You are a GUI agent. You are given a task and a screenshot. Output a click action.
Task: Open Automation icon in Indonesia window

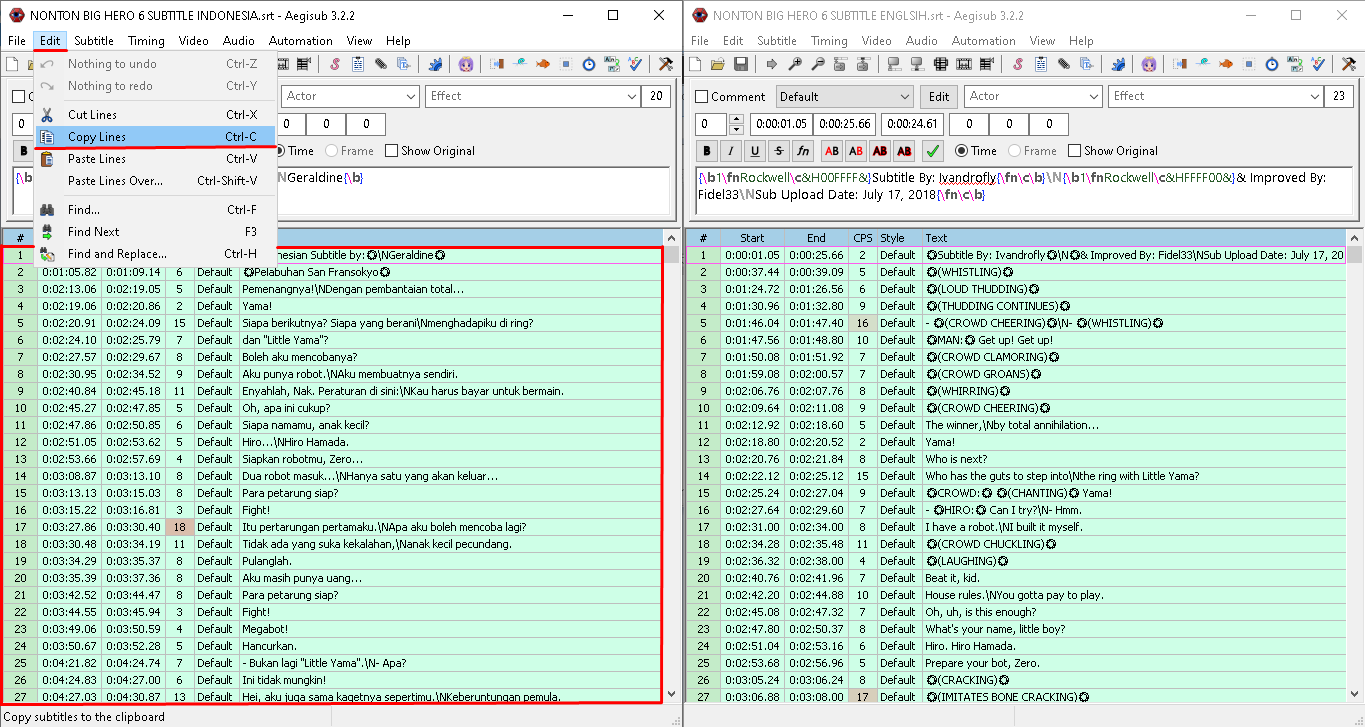coord(435,64)
